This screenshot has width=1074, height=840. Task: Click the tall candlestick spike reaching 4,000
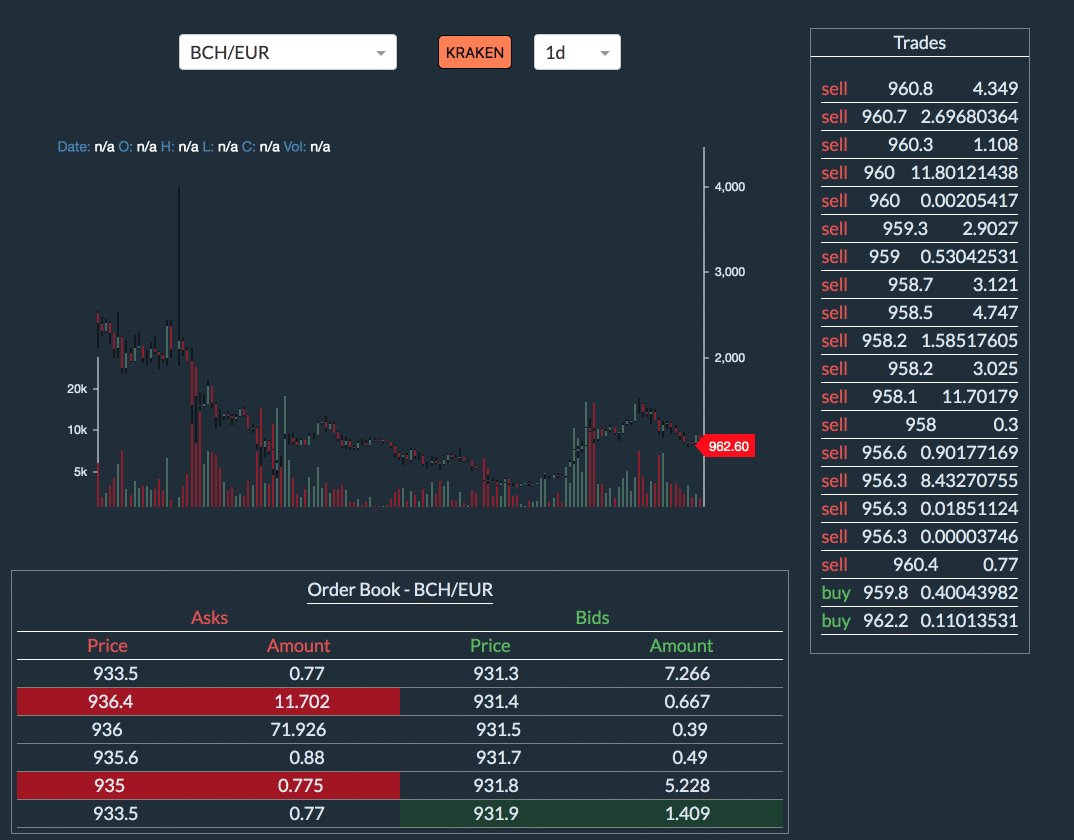179,250
